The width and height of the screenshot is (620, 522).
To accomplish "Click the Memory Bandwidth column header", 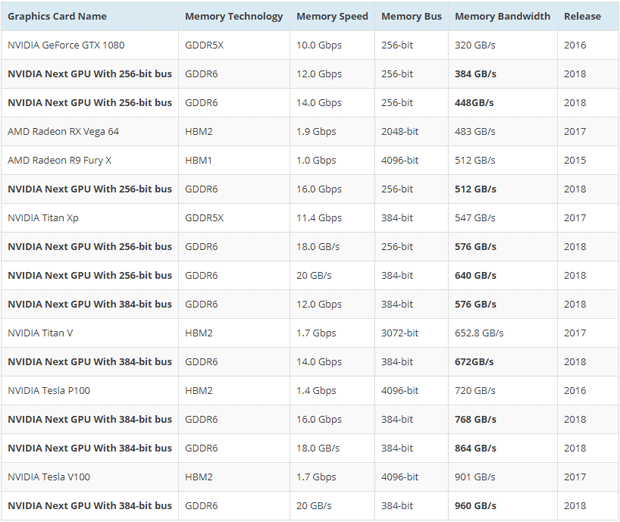I will click(502, 16).
